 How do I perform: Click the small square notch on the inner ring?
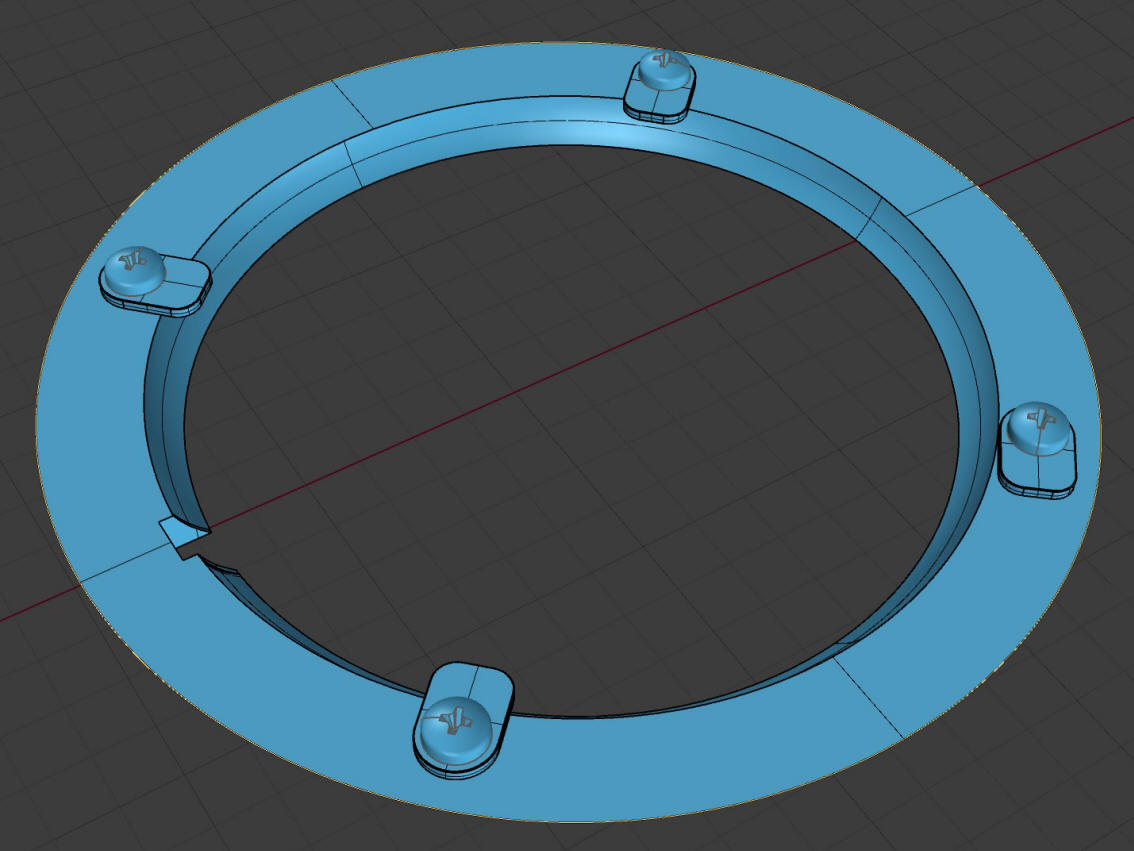[x=181, y=537]
